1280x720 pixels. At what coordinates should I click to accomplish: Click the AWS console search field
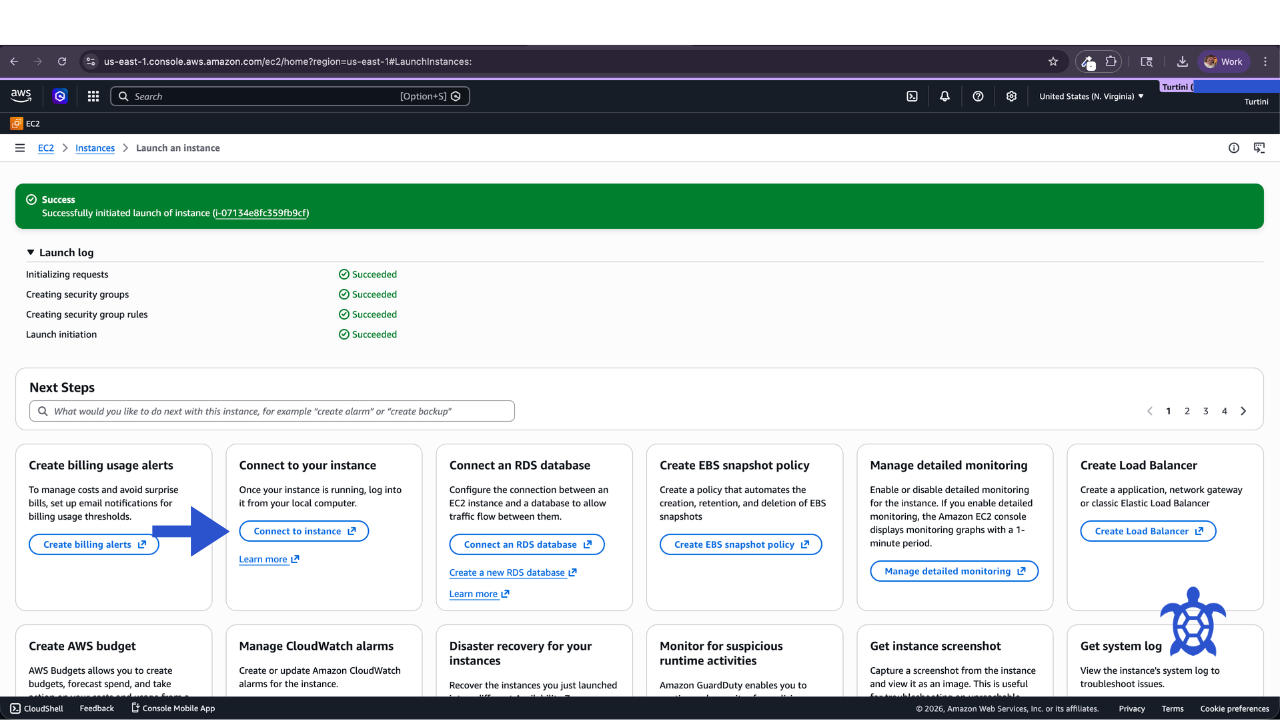coord(290,96)
